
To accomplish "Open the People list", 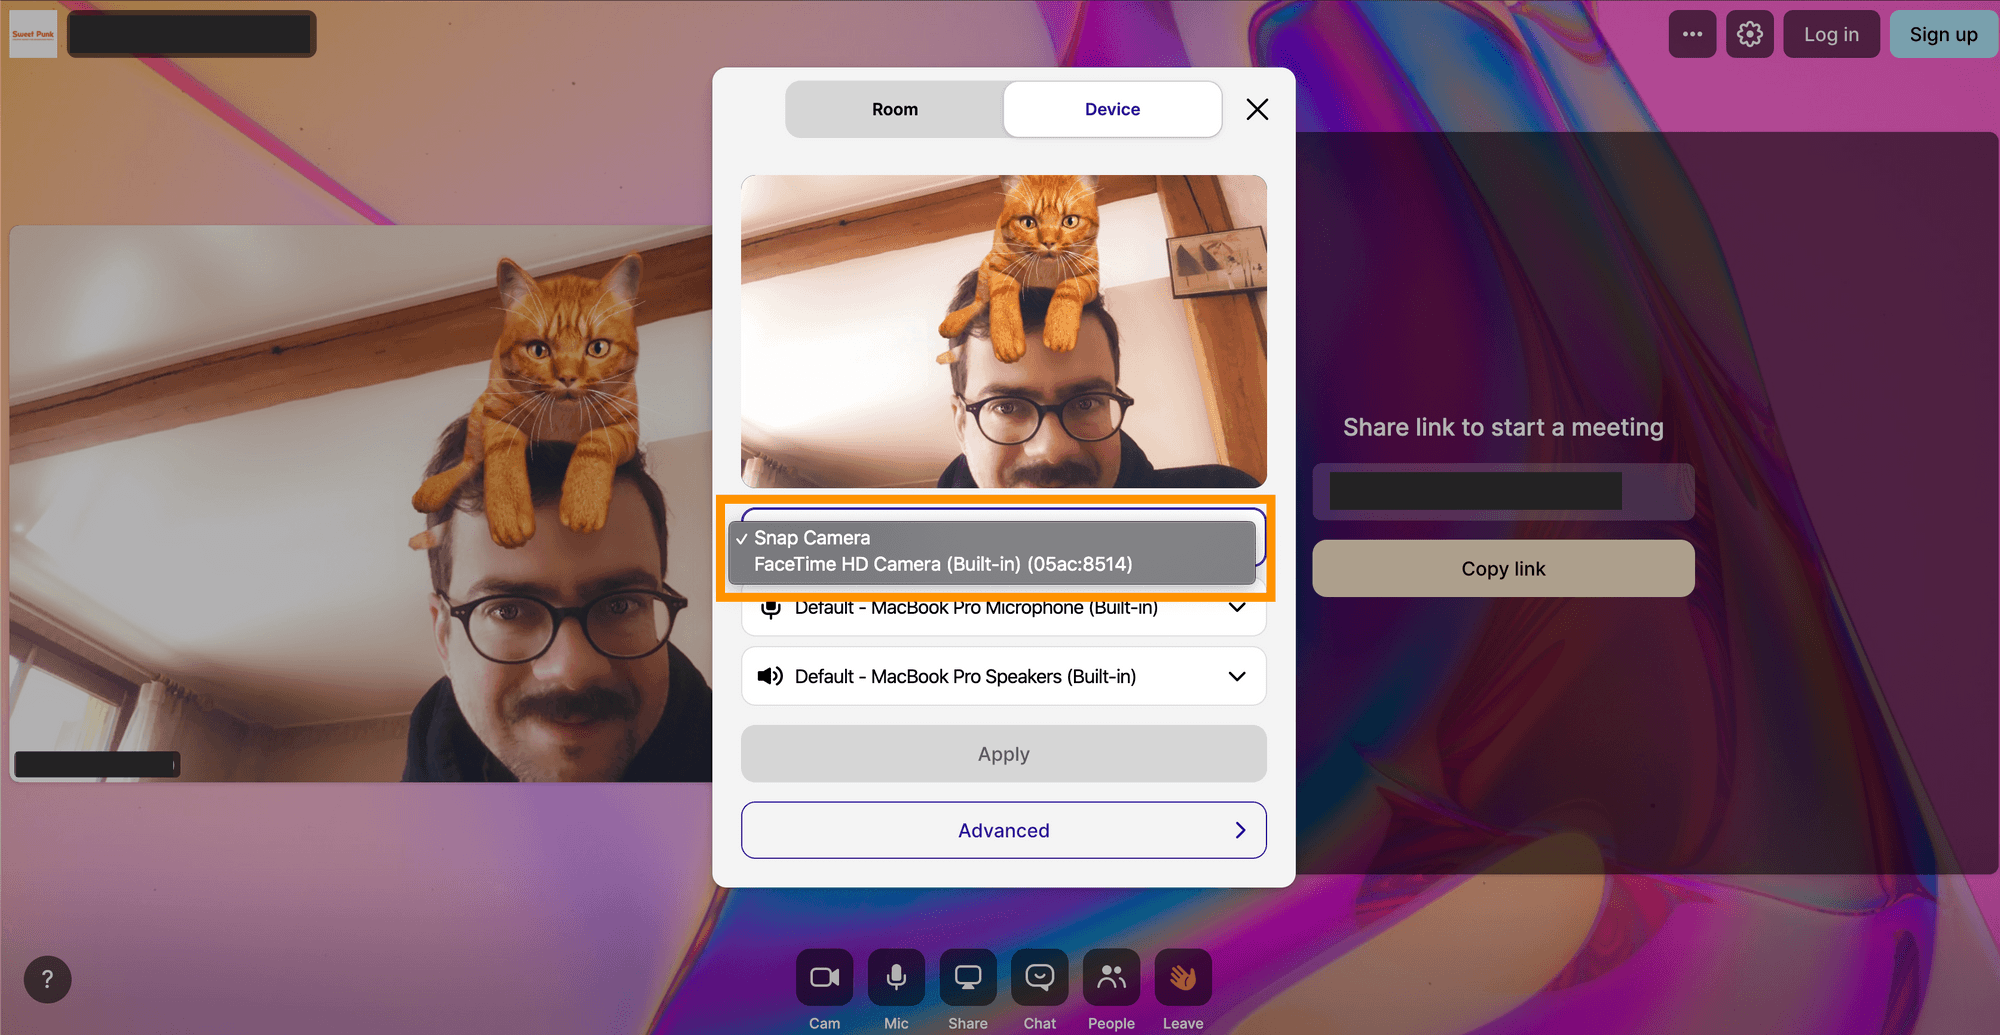I will (1111, 977).
